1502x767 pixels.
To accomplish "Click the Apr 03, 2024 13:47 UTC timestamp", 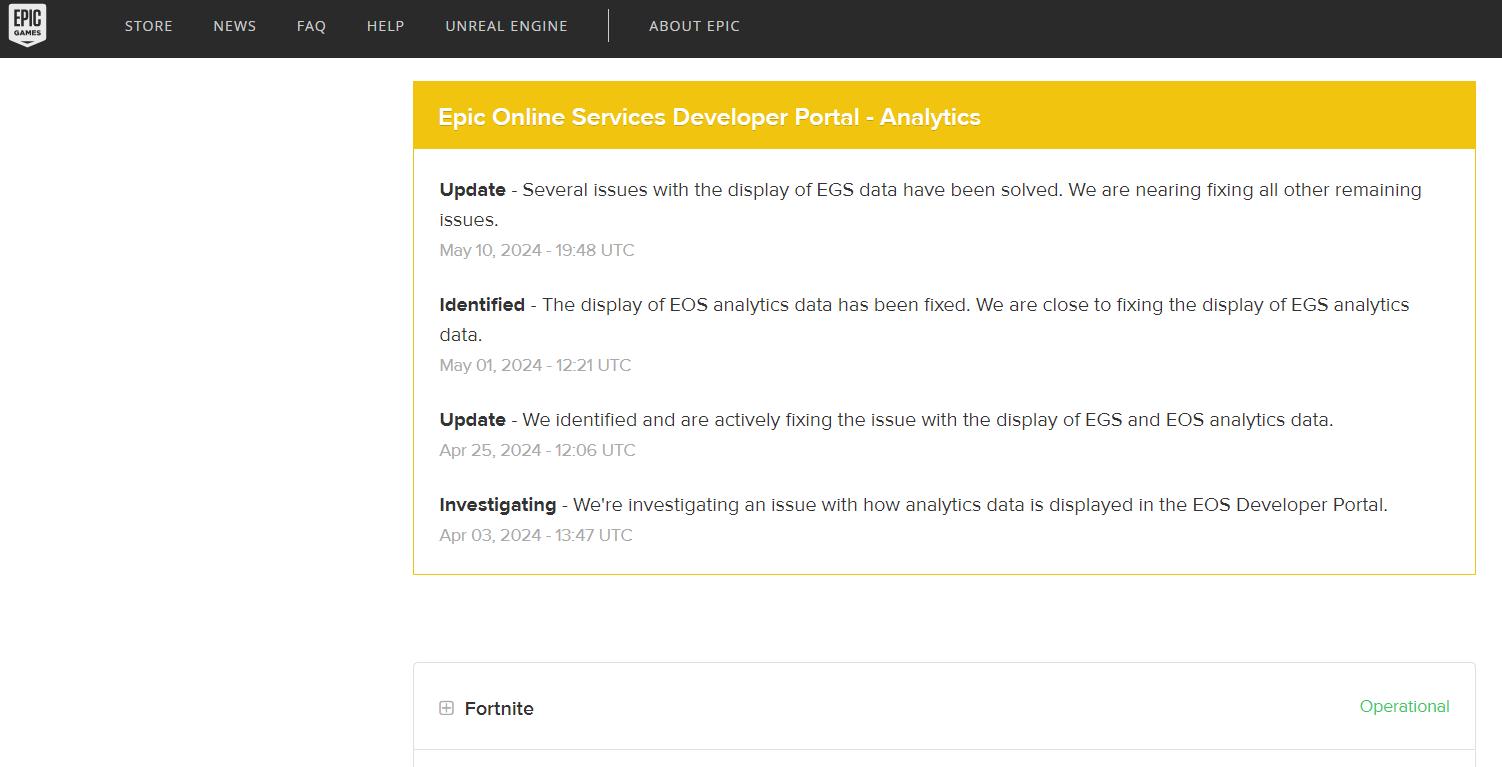I will 536,535.
